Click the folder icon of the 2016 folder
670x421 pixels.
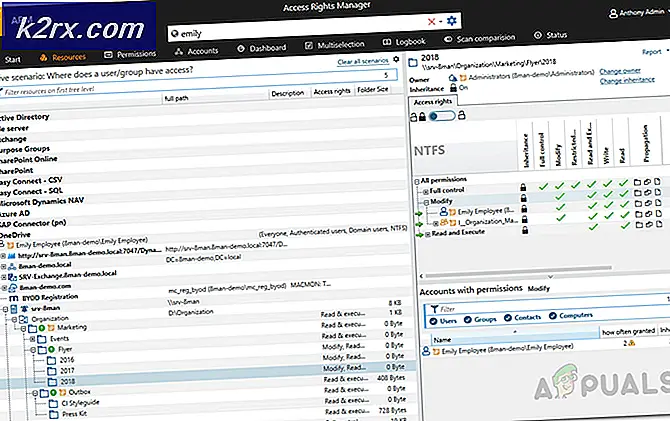click(51, 360)
